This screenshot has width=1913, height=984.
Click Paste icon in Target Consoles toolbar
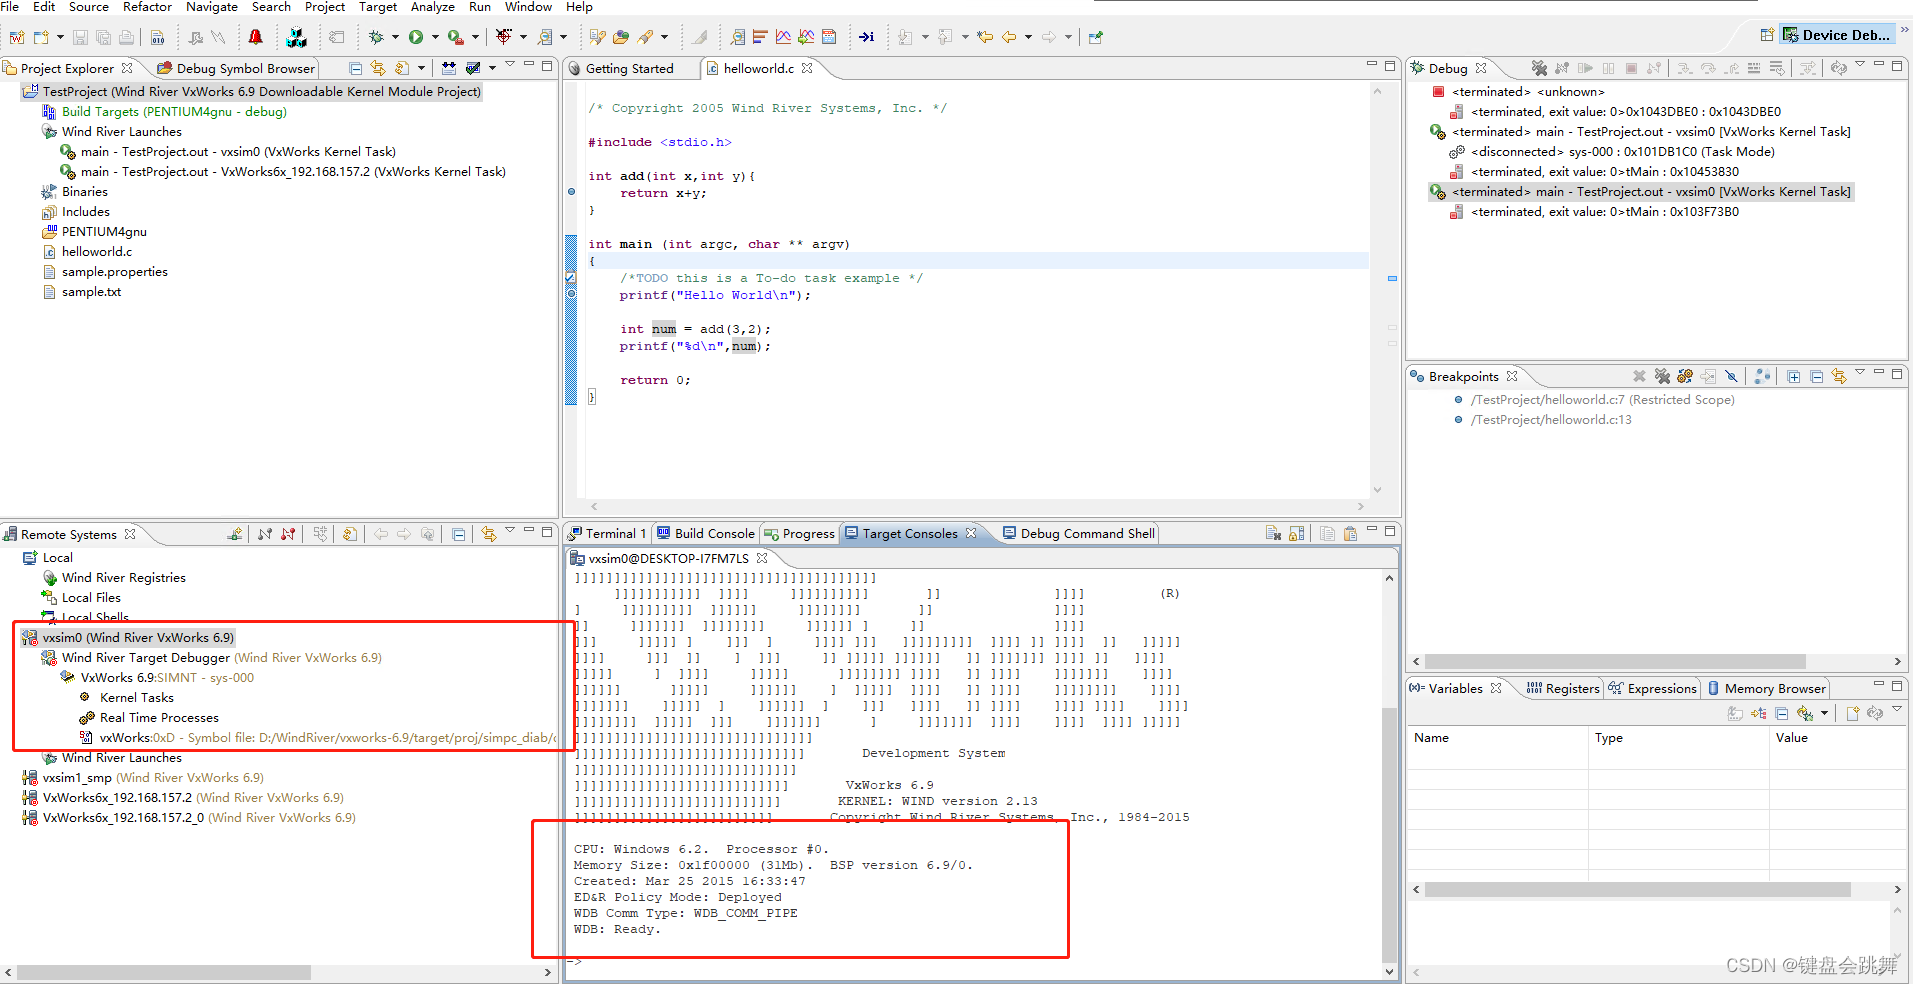click(x=1350, y=534)
